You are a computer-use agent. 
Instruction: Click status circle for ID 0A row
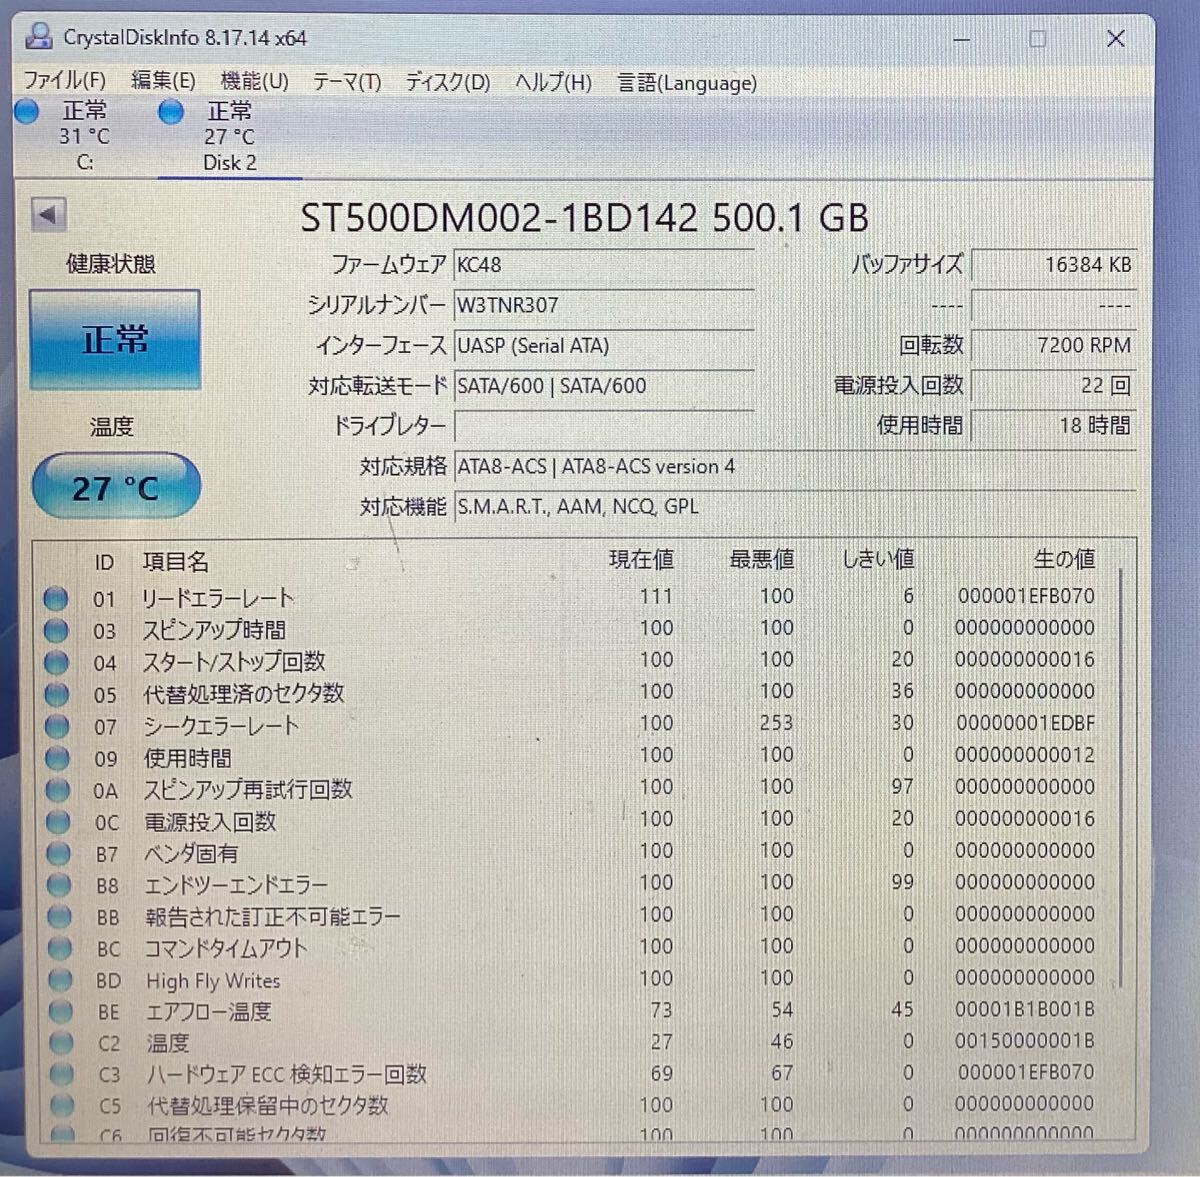58,790
